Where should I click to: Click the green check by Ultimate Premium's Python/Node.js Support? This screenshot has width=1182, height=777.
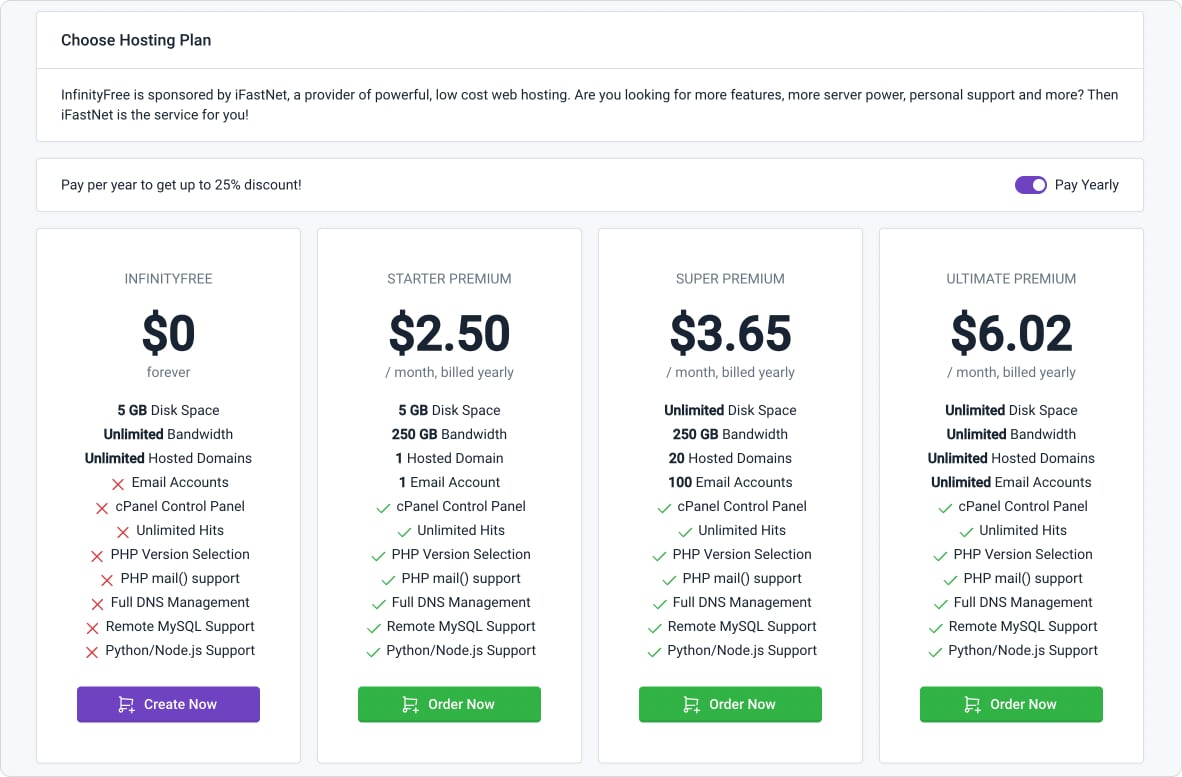[935, 652]
